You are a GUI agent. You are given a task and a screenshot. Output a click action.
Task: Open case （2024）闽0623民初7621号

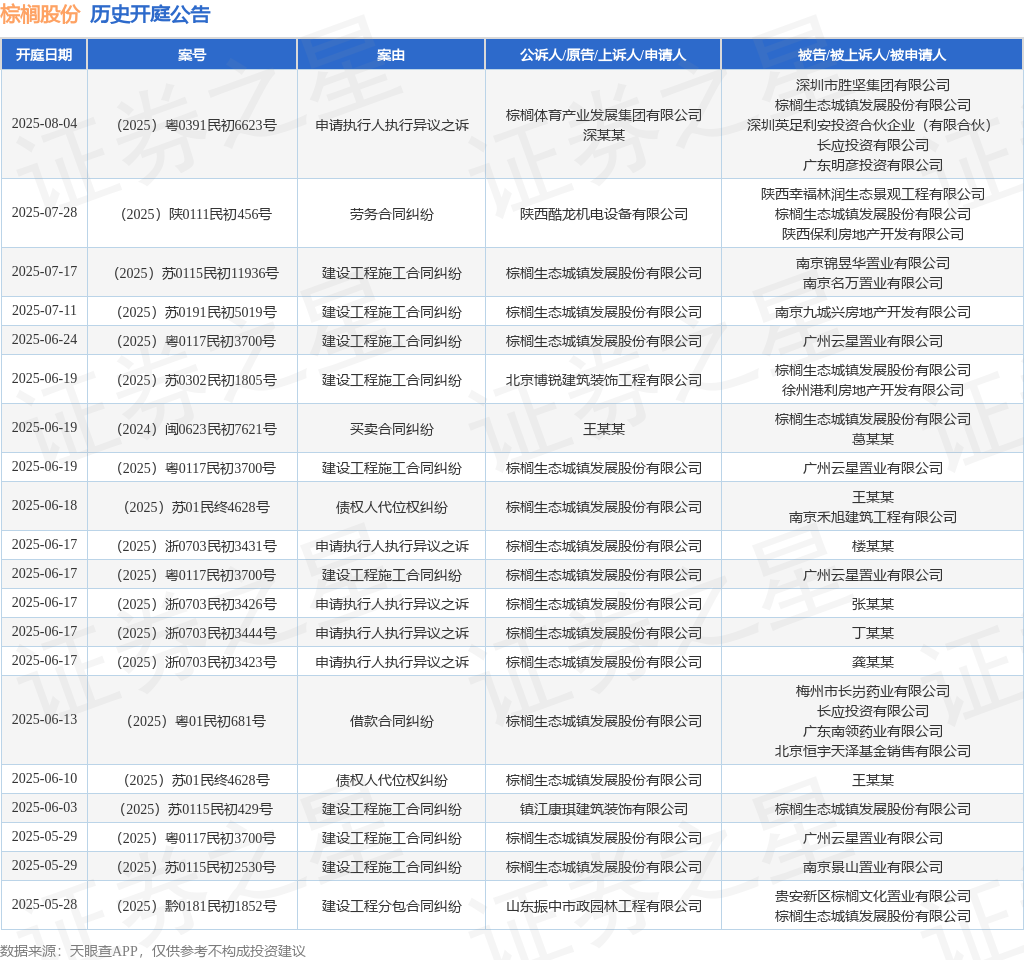(192, 429)
